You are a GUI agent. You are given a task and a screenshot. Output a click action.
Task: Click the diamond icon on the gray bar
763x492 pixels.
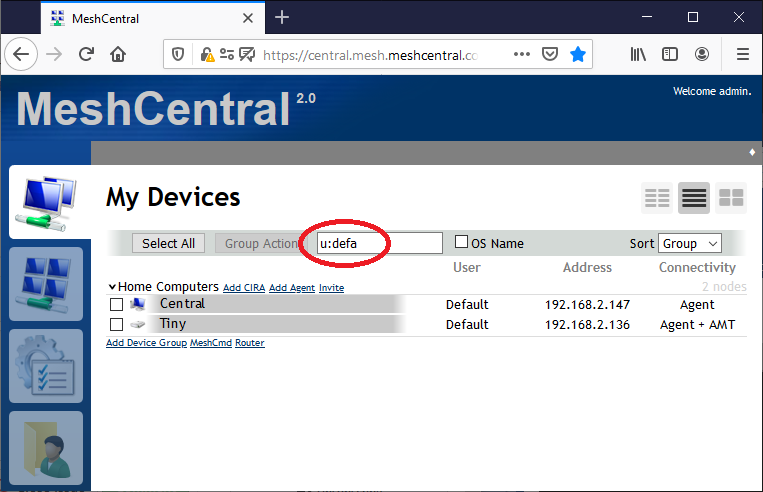(x=752, y=152)
